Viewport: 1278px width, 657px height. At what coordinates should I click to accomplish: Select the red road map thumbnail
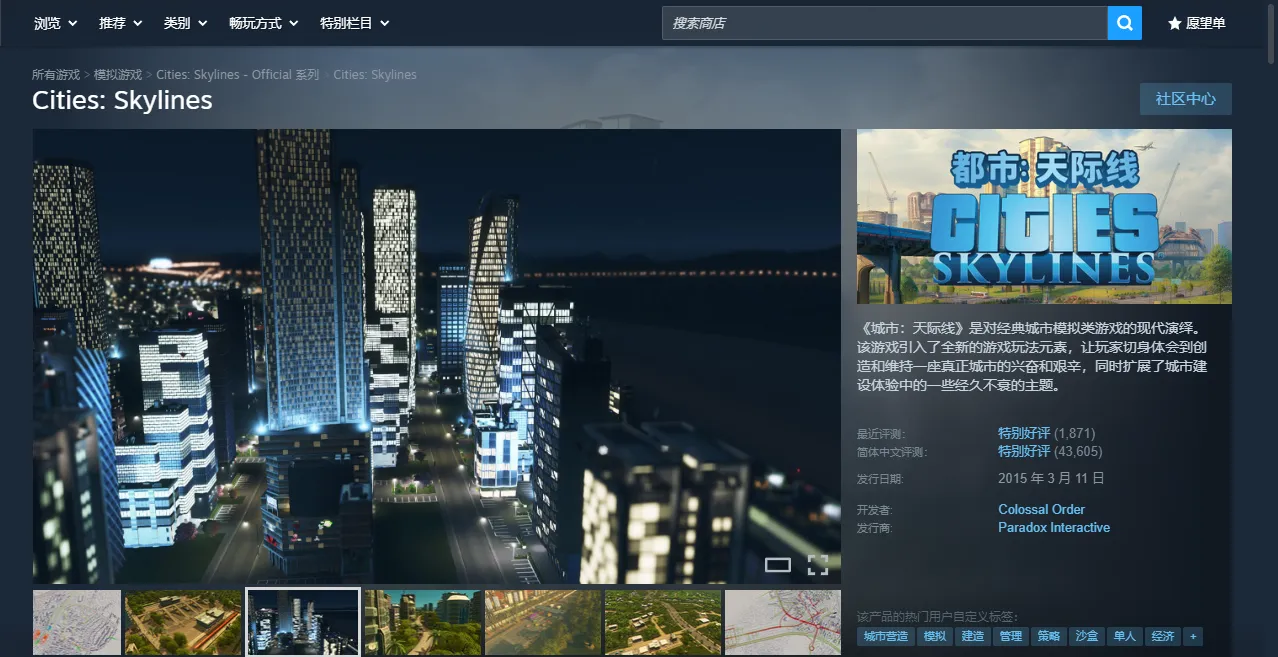point(782,622)
